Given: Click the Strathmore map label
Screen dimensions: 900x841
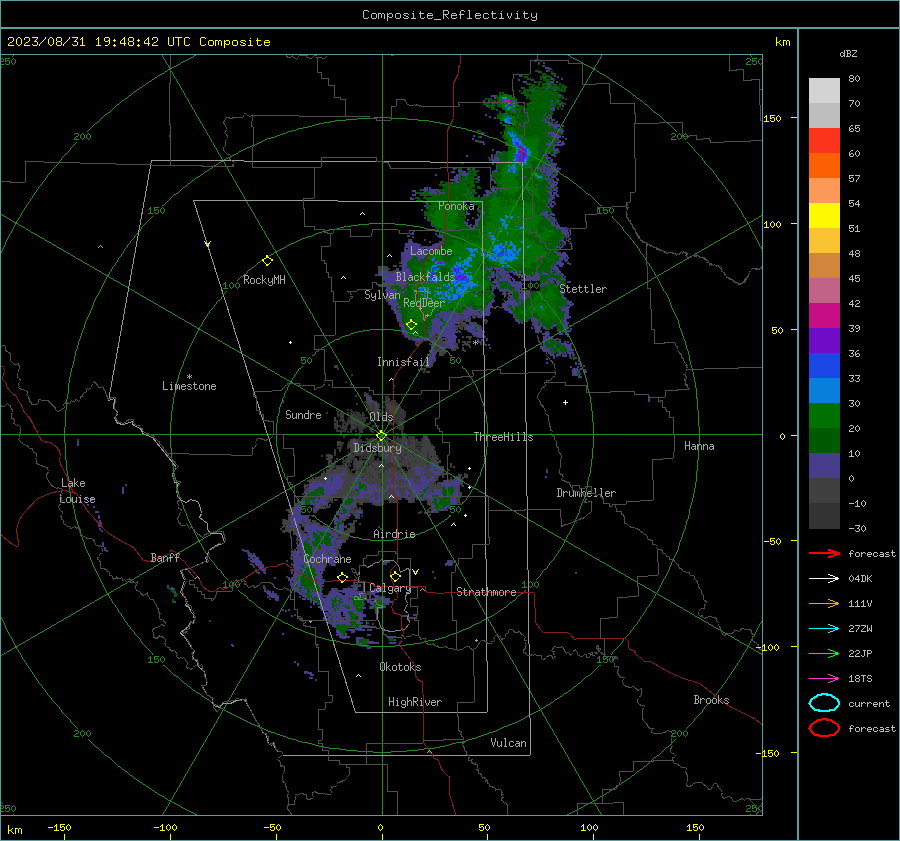Looking at the screenshot, I should click(486, 592).
